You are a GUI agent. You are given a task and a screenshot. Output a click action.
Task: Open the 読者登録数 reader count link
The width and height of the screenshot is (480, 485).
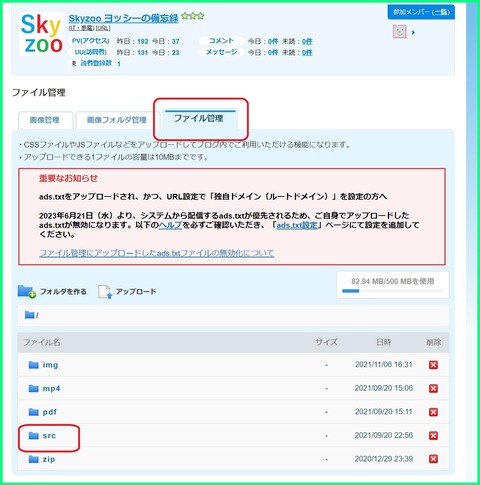[96, 63]
